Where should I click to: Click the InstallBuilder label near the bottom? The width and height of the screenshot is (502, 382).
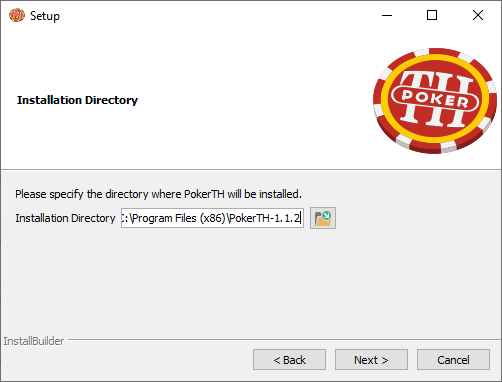(x=34, y=341)
